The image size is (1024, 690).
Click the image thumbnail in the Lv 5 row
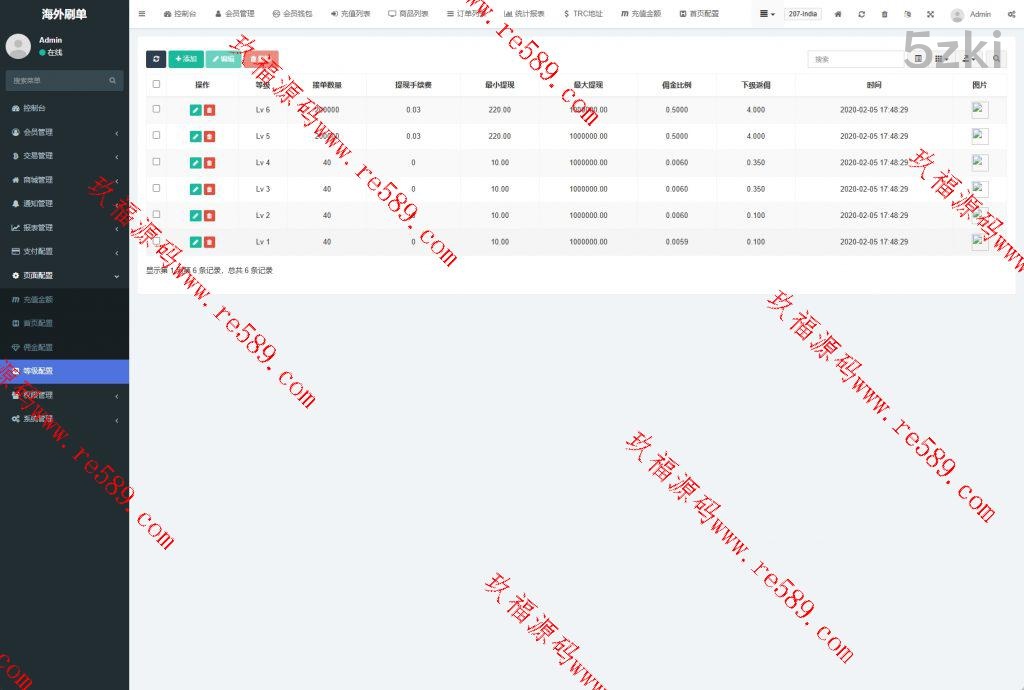[980, 136]
